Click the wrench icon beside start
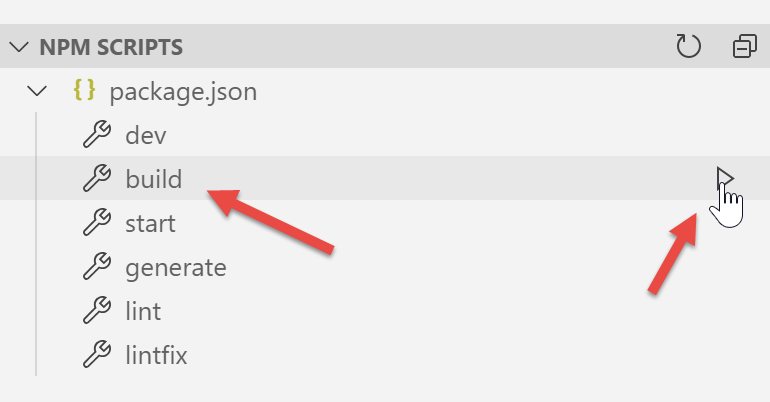Image resolution: width=770 pixels, height=402 pixels. [96, 223]
